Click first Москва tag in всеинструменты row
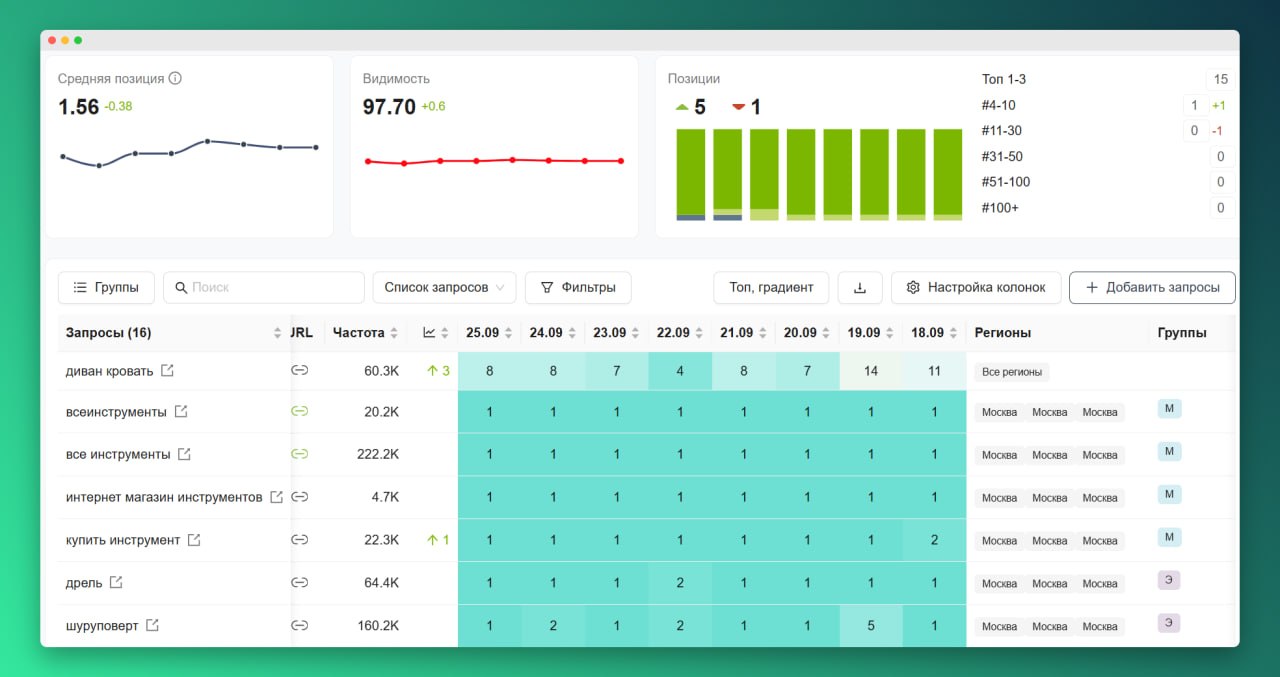 (999, 412)
